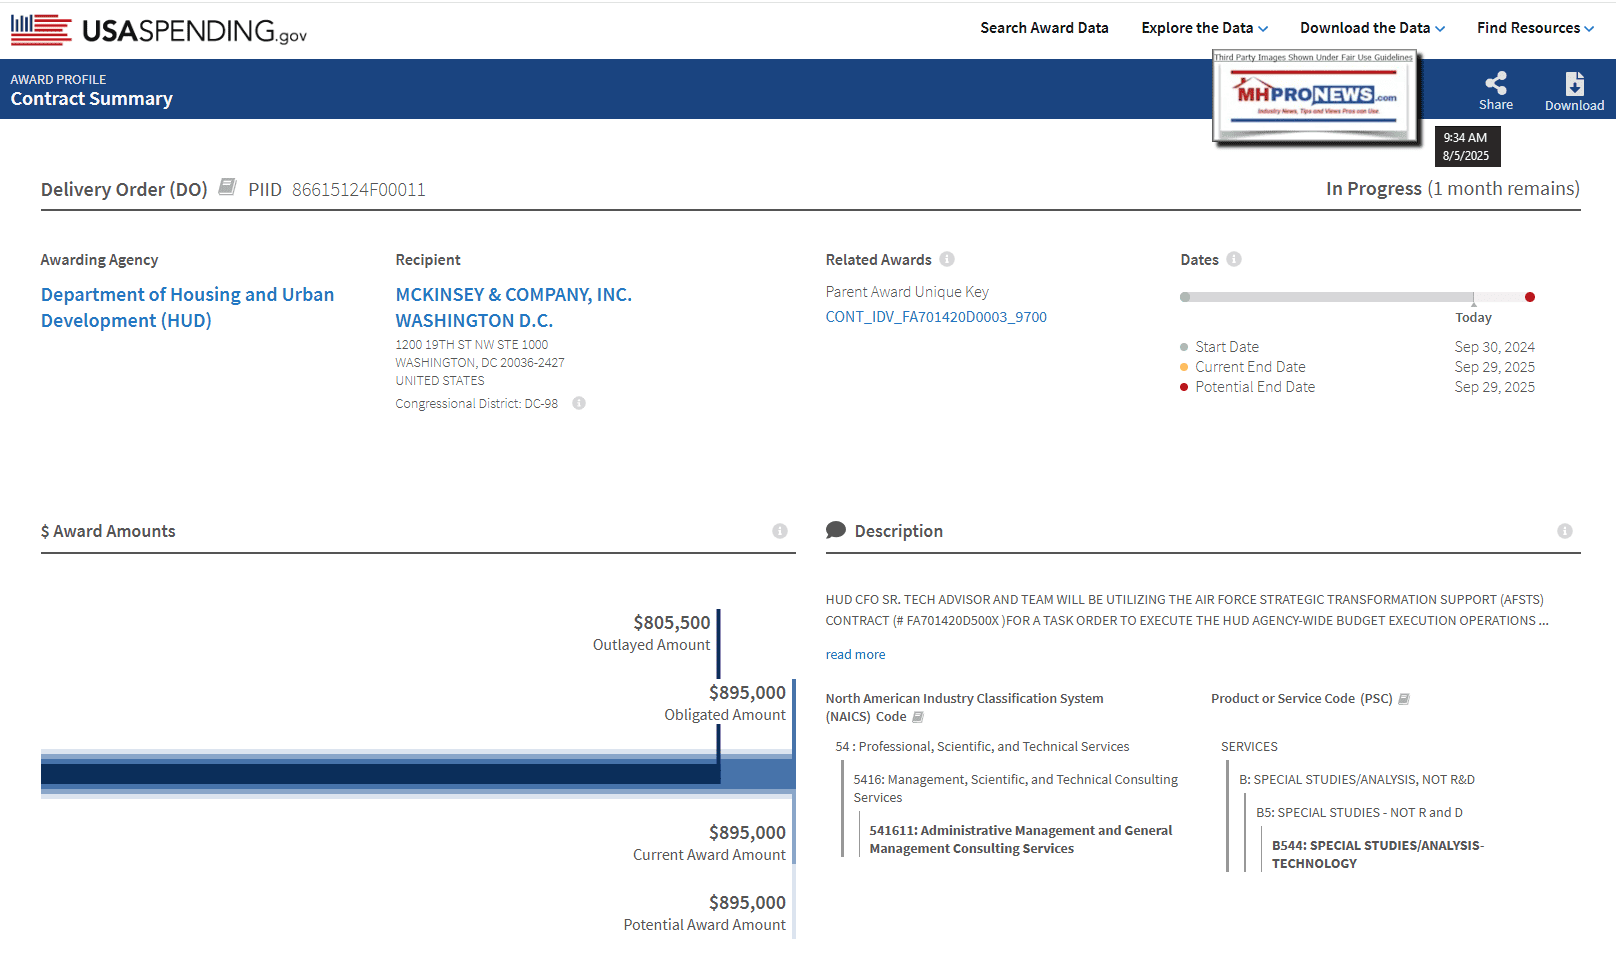1616x955 pixels.
Task: Open McKinsey & Company recipient link
Action: 513,307
